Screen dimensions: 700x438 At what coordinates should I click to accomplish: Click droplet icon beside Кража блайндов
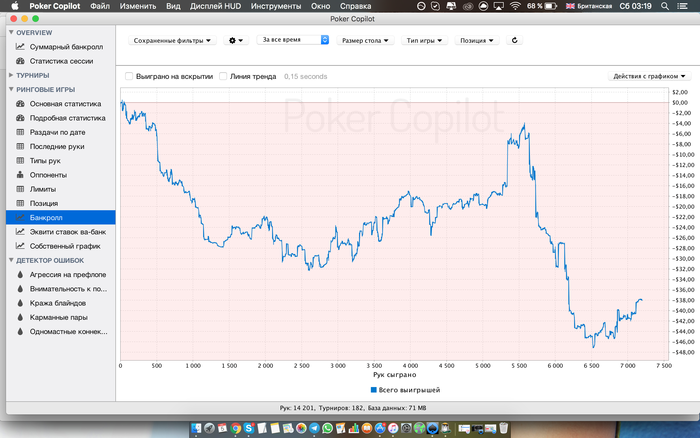click(x=20, y=303)
